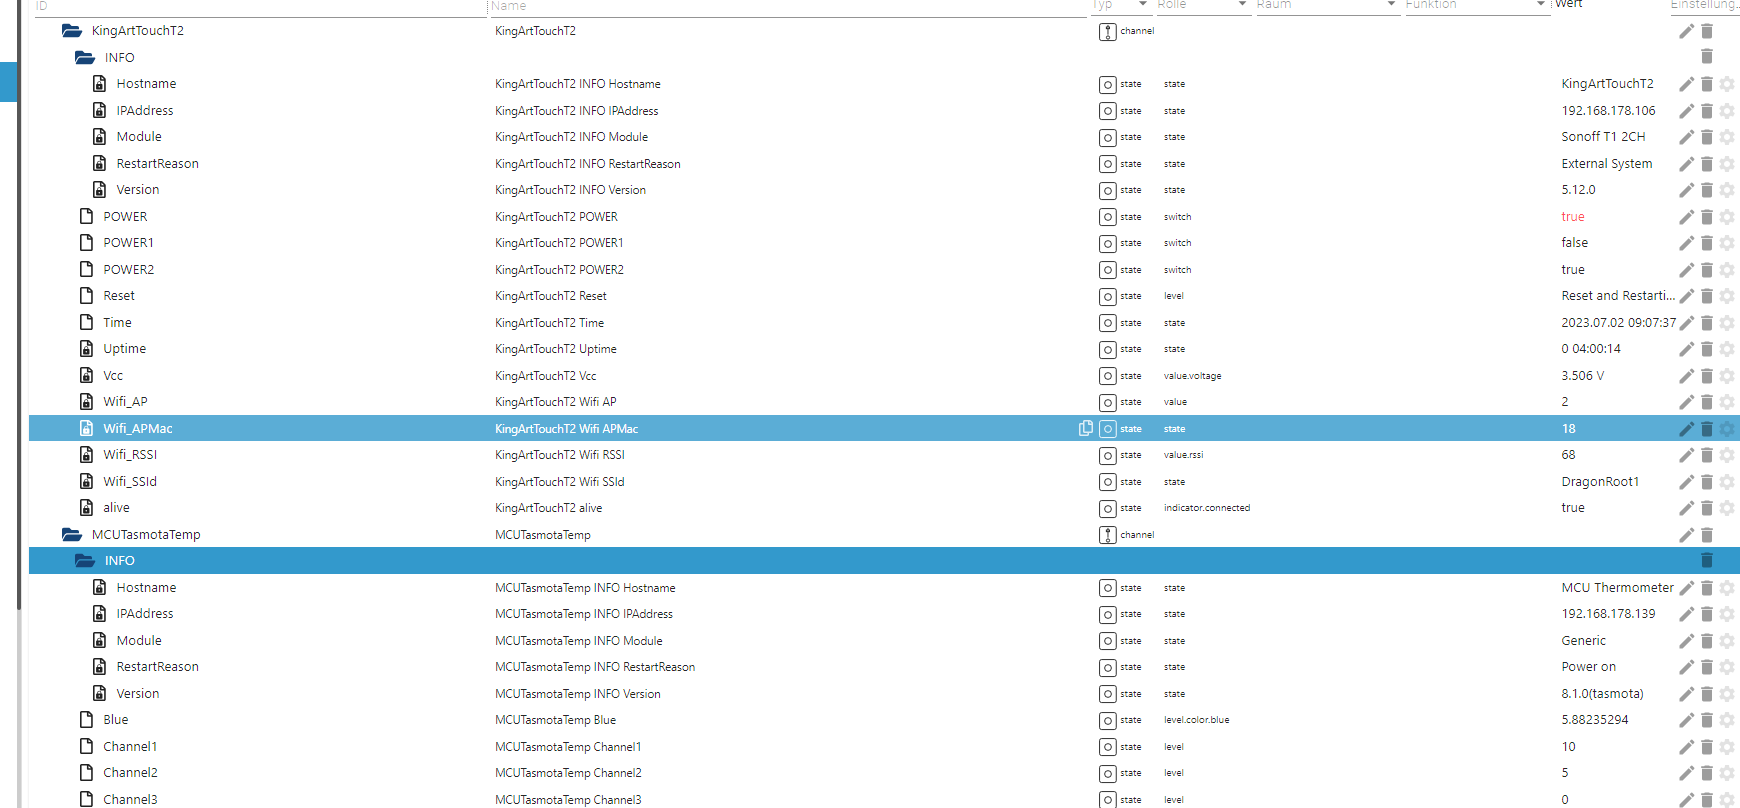Viewport: 1740px width, 808px height.
Task: Click POWER1 value 'false'
Action: [1574, 243]
